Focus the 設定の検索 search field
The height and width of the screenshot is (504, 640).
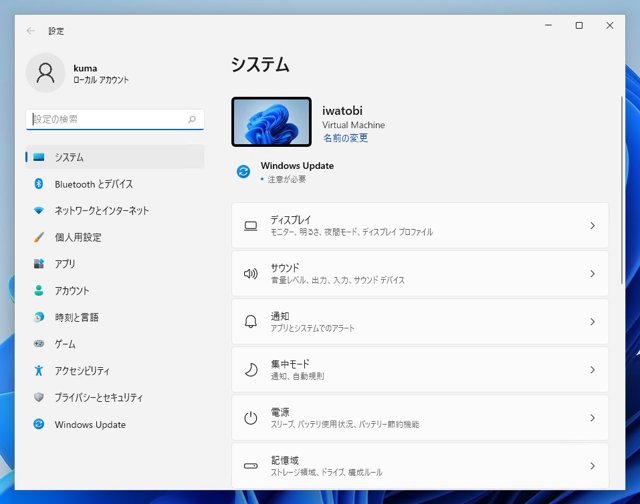coord(115,119)
